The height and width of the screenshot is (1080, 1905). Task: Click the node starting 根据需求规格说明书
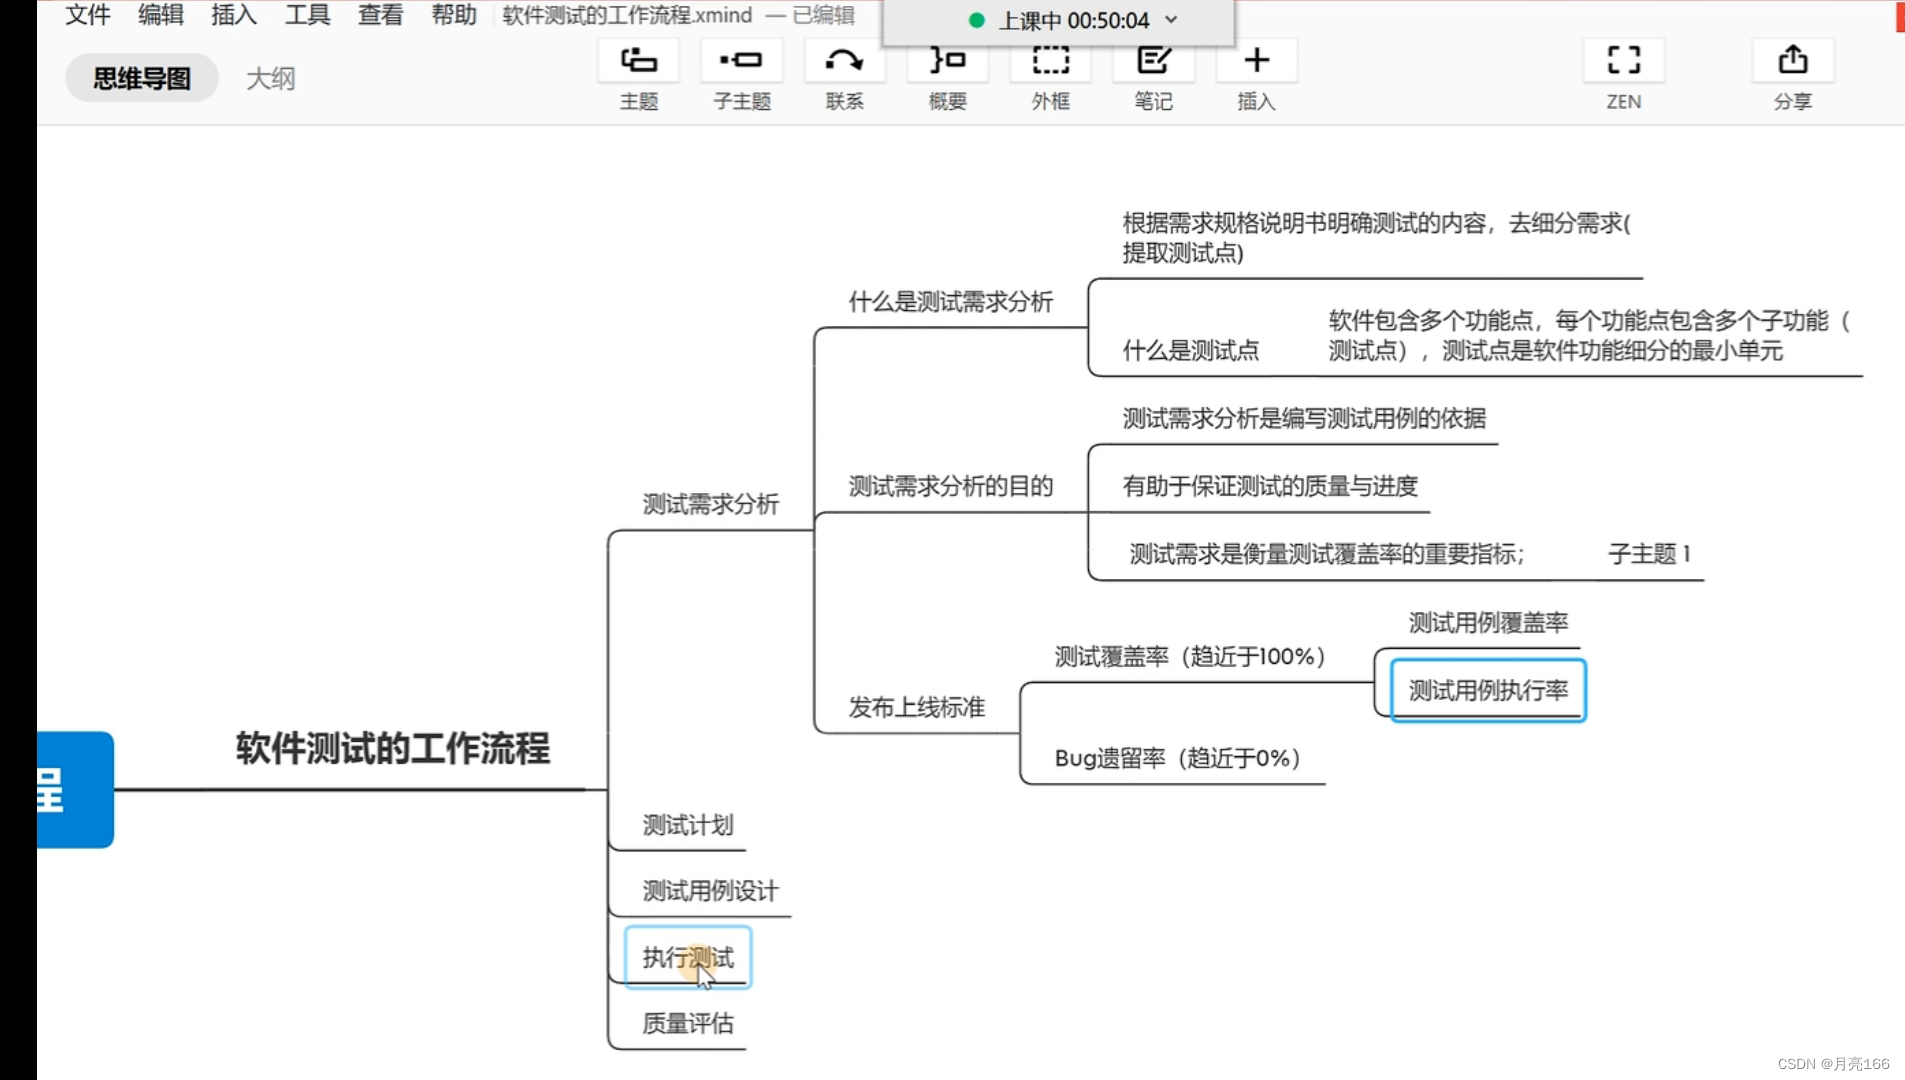coord(1376,238)
